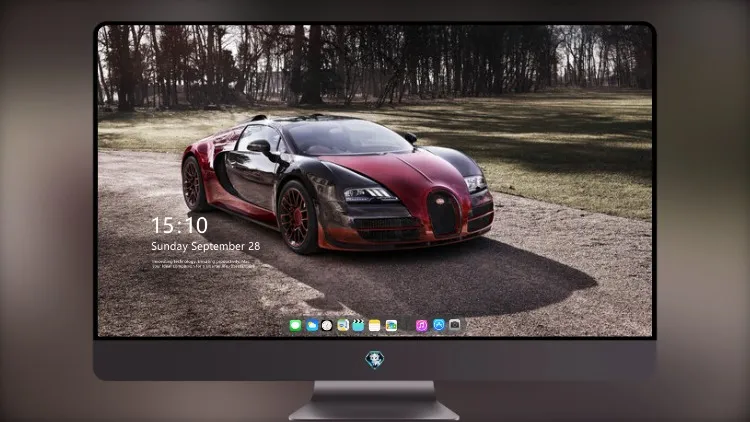The height and width of the screenshot is (422, 750).
Task: Open the Clock app in dock
Action: pyautogui.click(x=327, y=326)
